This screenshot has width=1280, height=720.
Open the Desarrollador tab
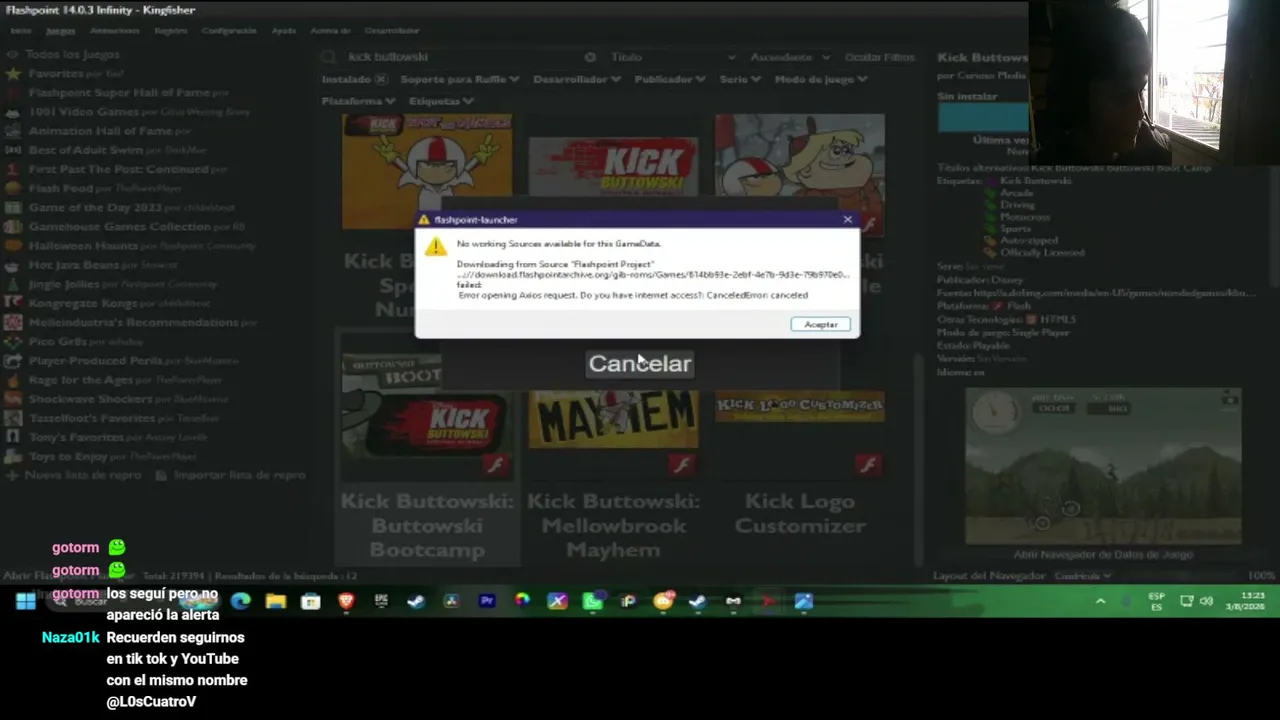tap(392, 31)
